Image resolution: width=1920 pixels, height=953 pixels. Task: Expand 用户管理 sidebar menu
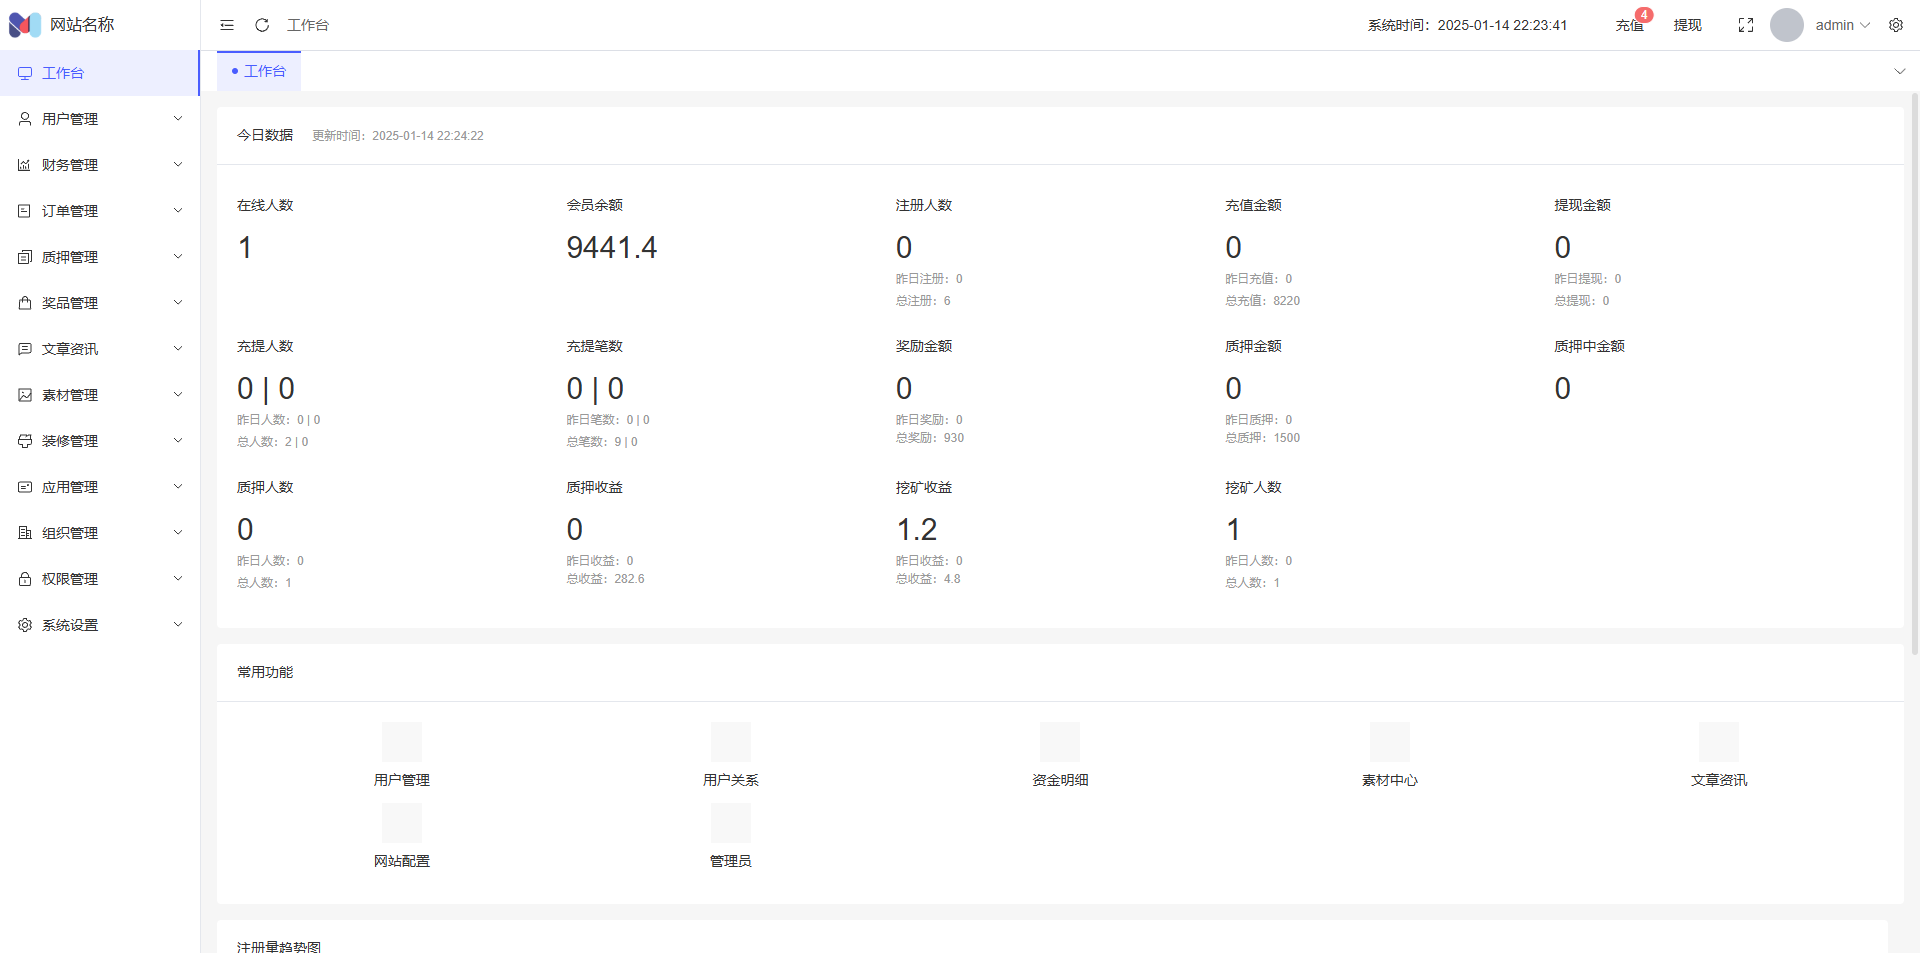[x=100, y=119]
